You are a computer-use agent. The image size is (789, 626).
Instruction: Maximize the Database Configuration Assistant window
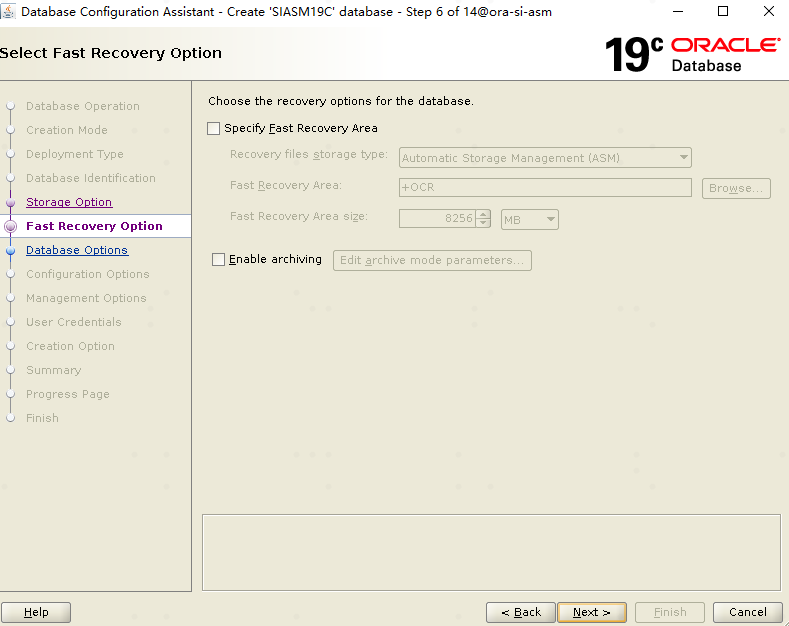pos(723,11)
